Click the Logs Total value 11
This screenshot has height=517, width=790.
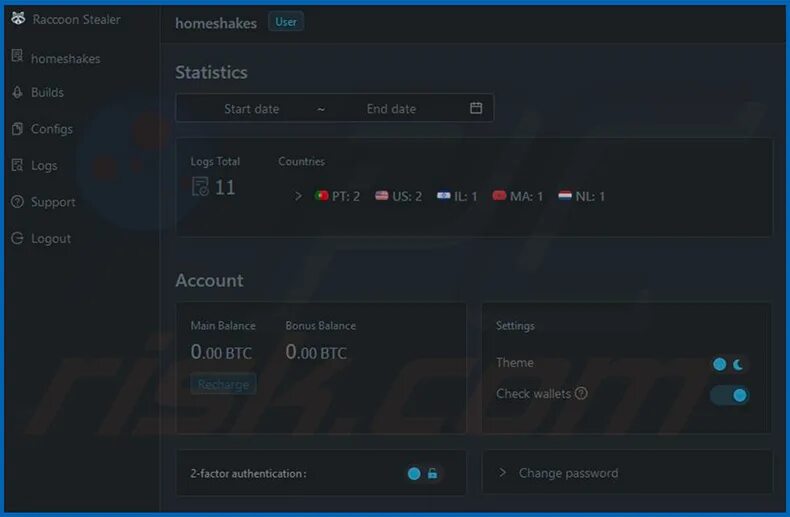[225, 187]
